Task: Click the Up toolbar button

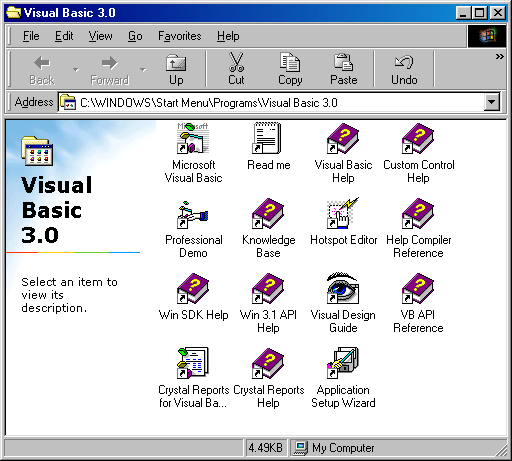Action: 176,70
